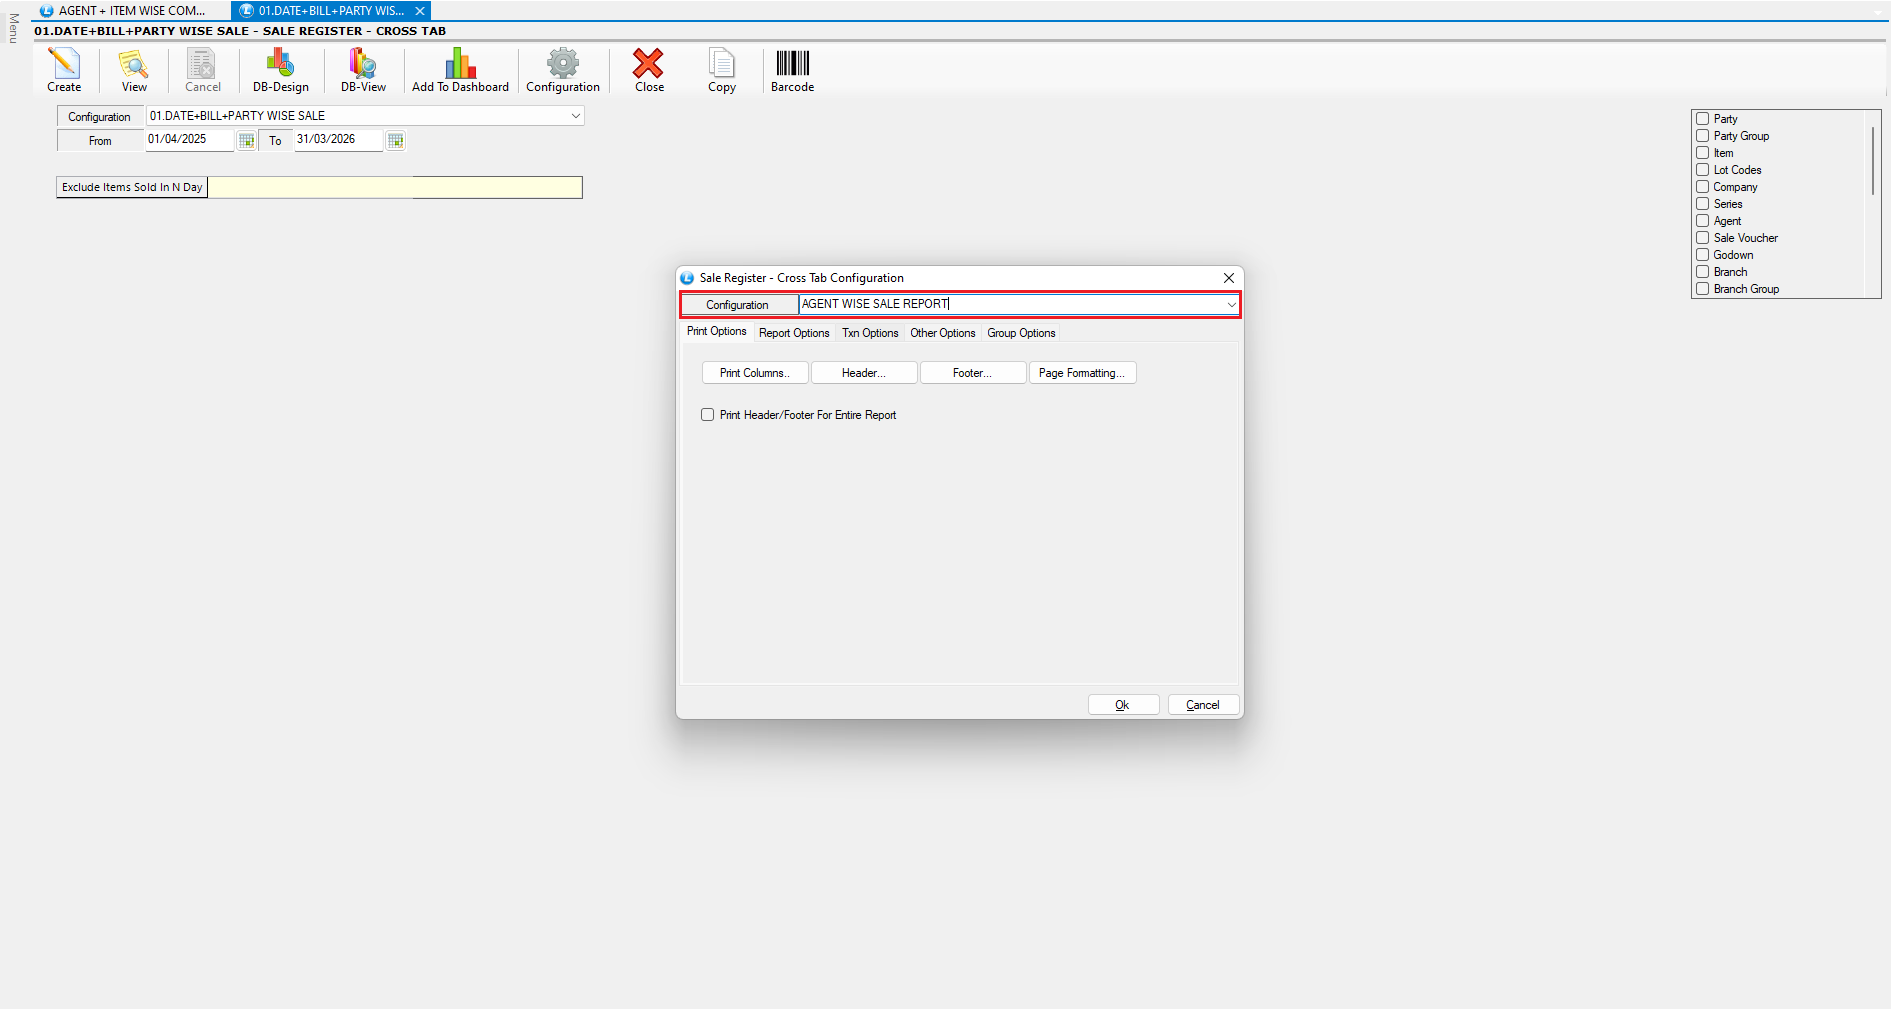Click the Print Columns button

pos(755,373)
